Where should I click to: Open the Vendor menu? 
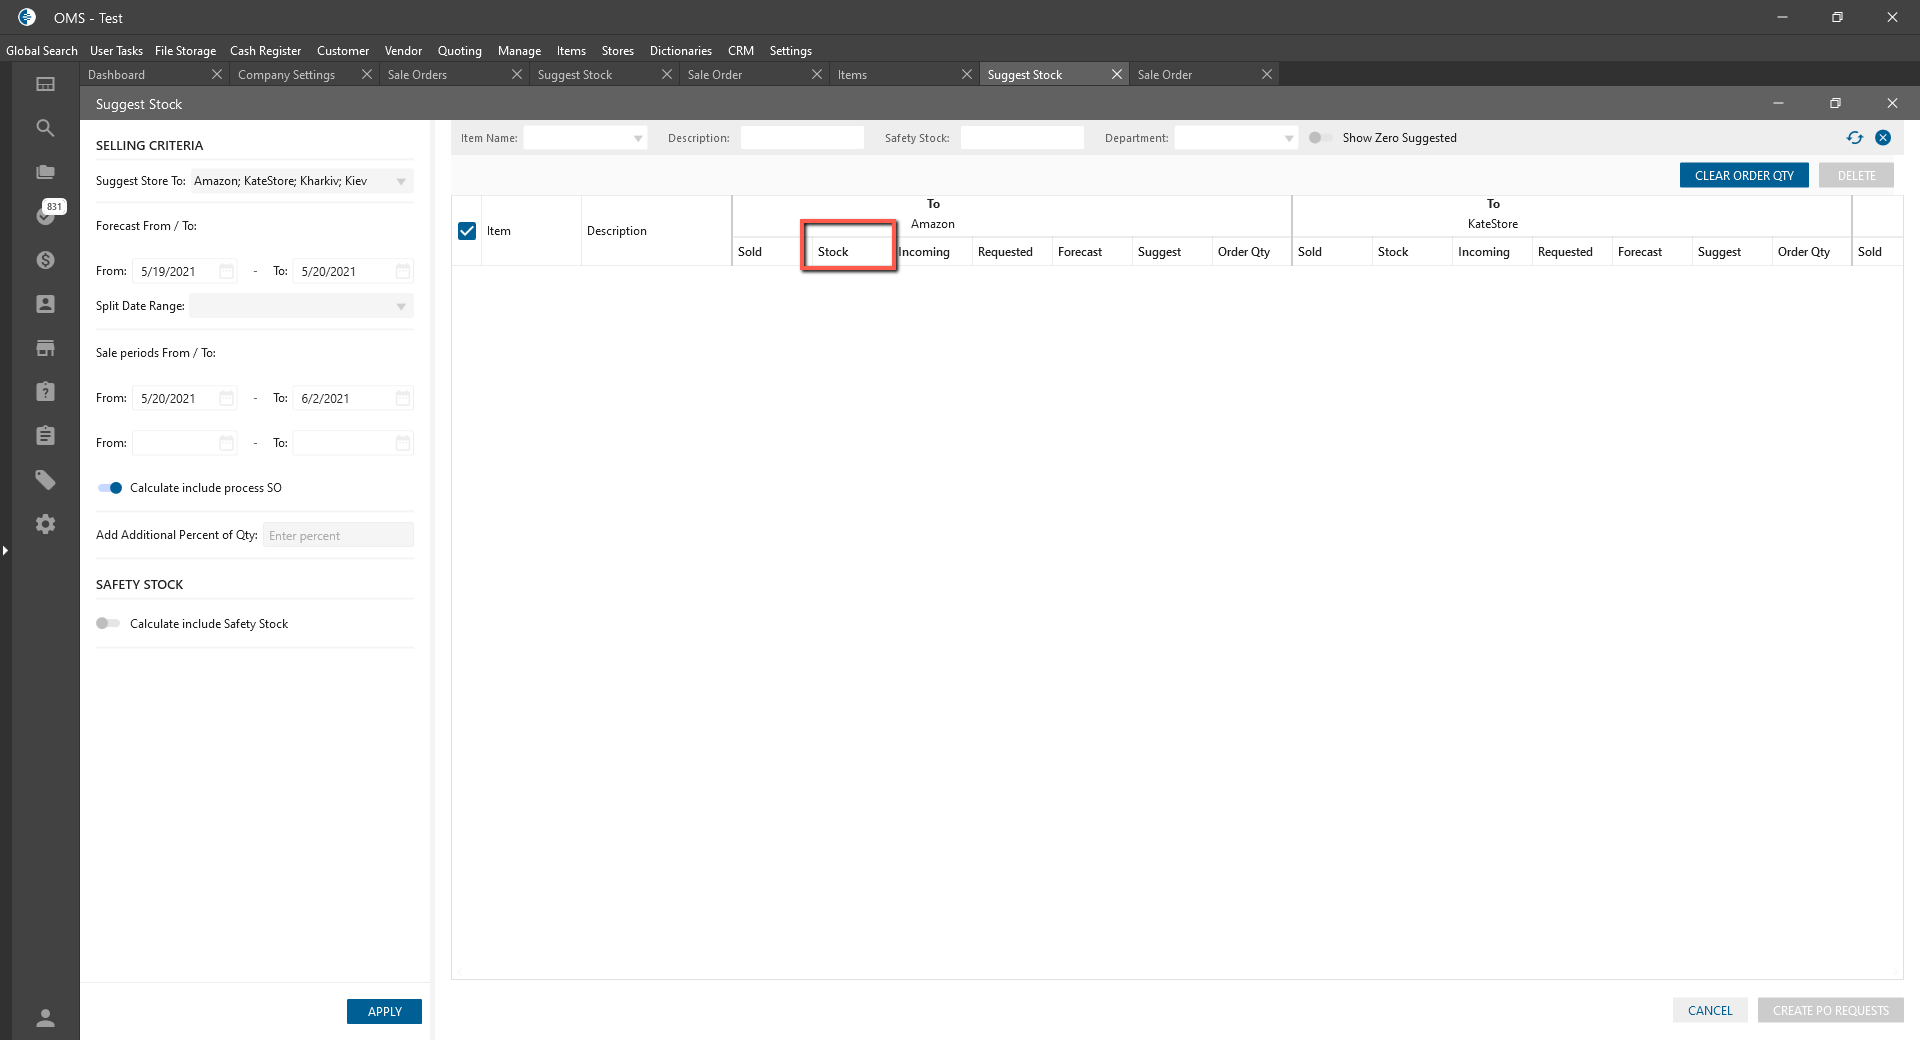[x=403, y=51]
